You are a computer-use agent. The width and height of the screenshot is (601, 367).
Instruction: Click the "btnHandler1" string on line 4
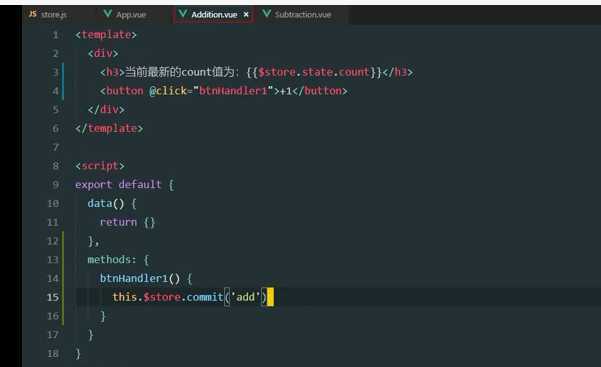233,91
